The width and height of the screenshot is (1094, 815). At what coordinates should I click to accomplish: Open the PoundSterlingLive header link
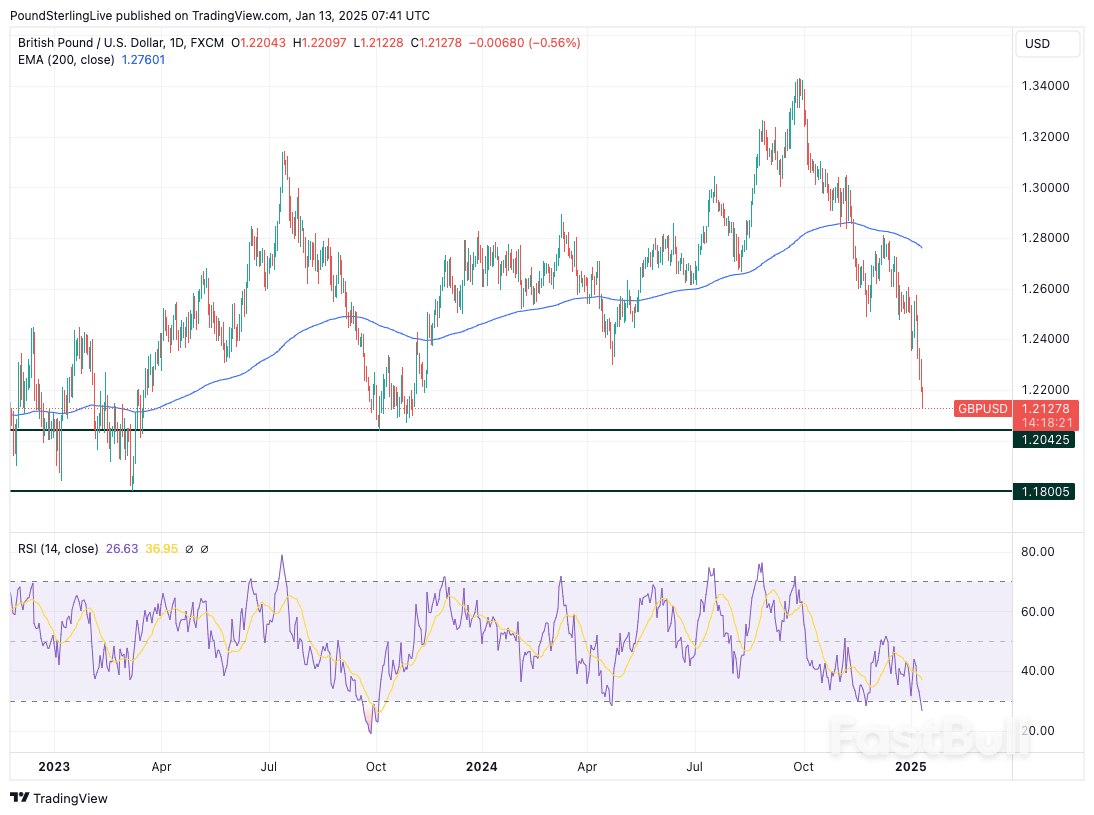coord(60,15)
